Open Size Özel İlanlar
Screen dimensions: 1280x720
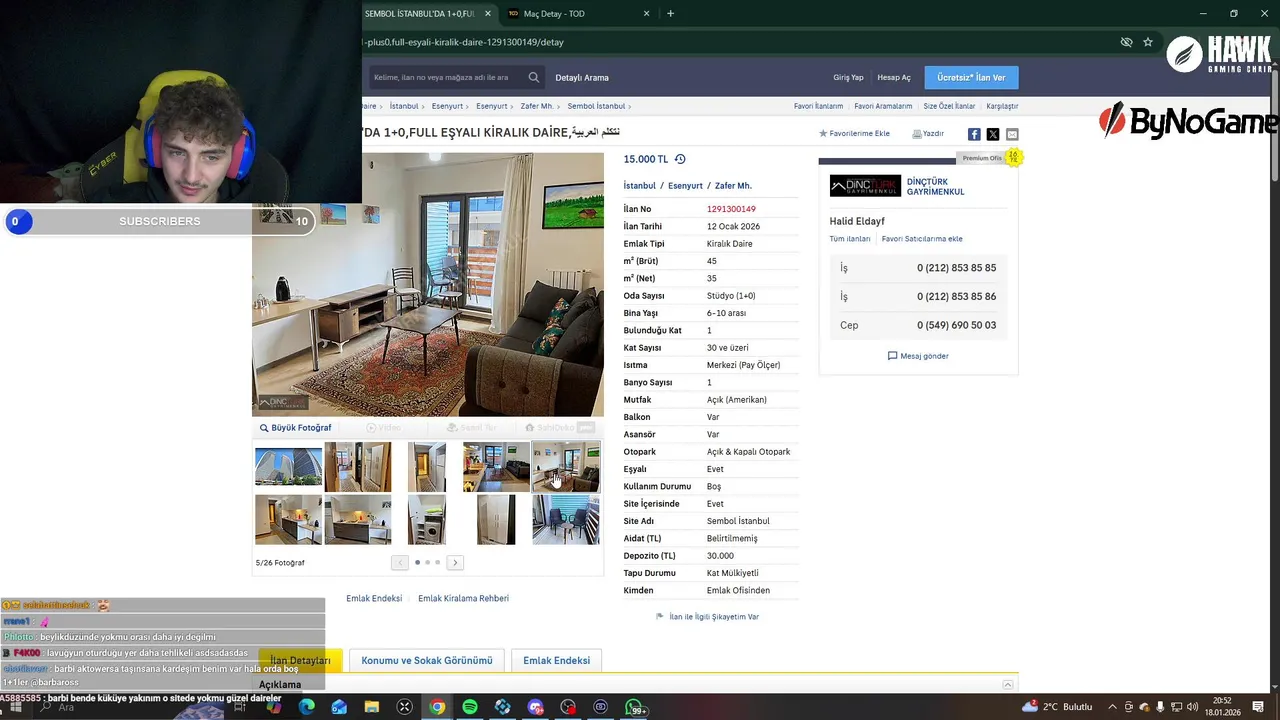tap(949, 106)
